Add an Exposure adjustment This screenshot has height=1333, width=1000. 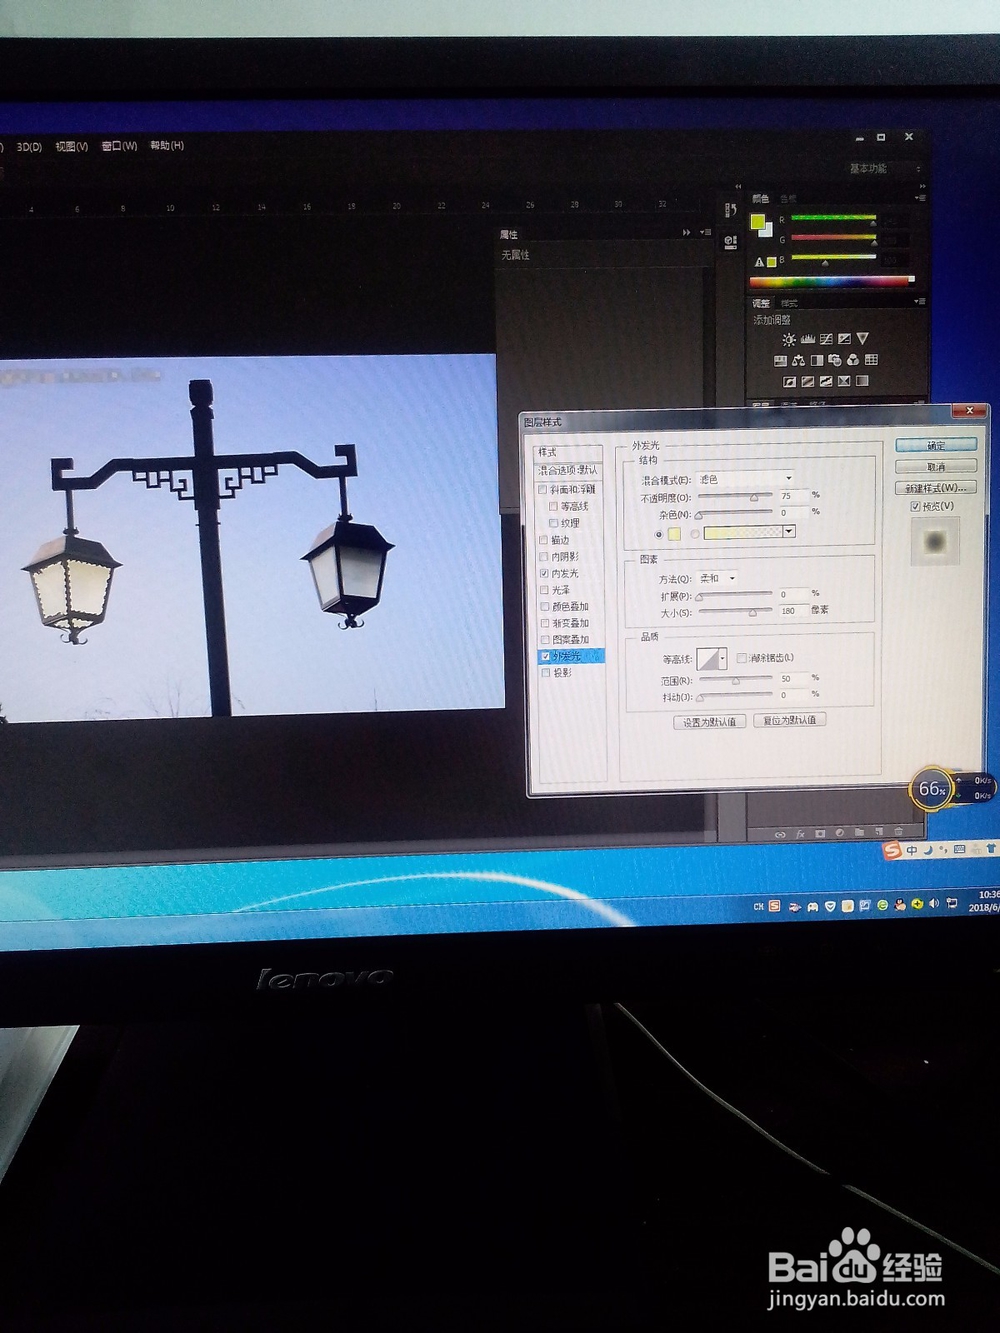(x=844, y=339)
